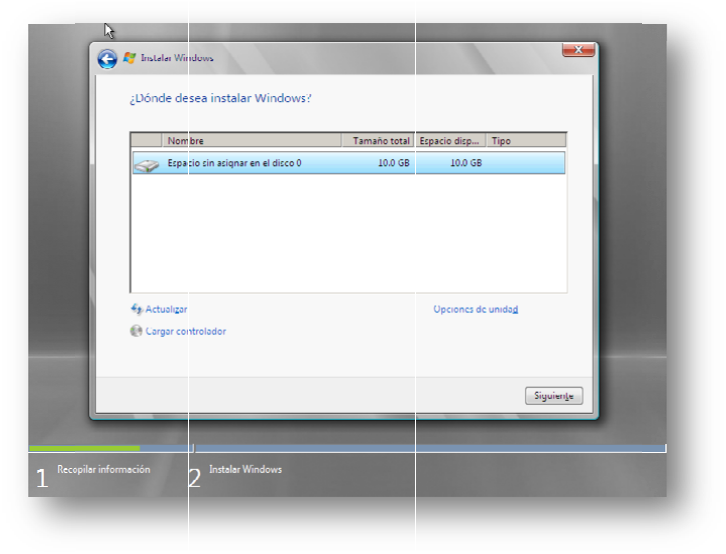Click the Siguiente button

pos(554,396)
